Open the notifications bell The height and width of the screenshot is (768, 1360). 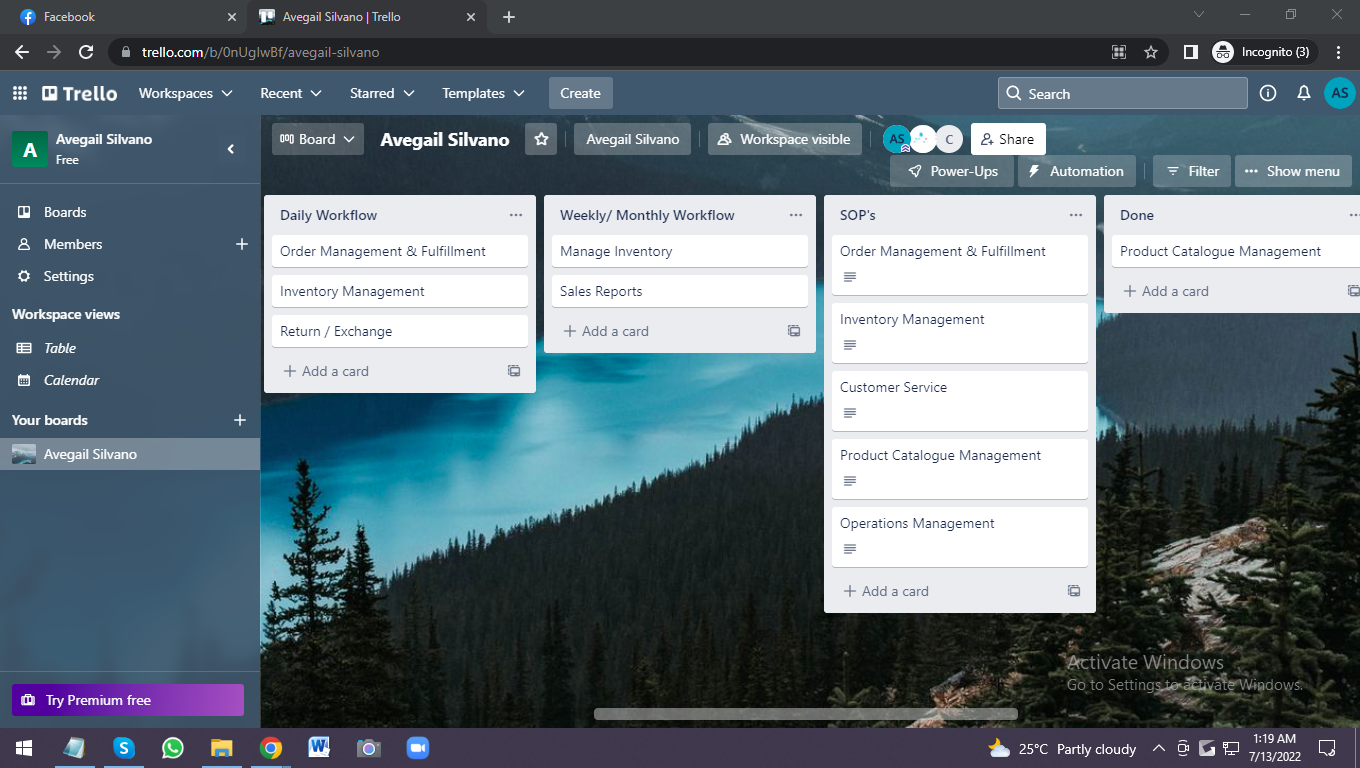pos(1304,93)
